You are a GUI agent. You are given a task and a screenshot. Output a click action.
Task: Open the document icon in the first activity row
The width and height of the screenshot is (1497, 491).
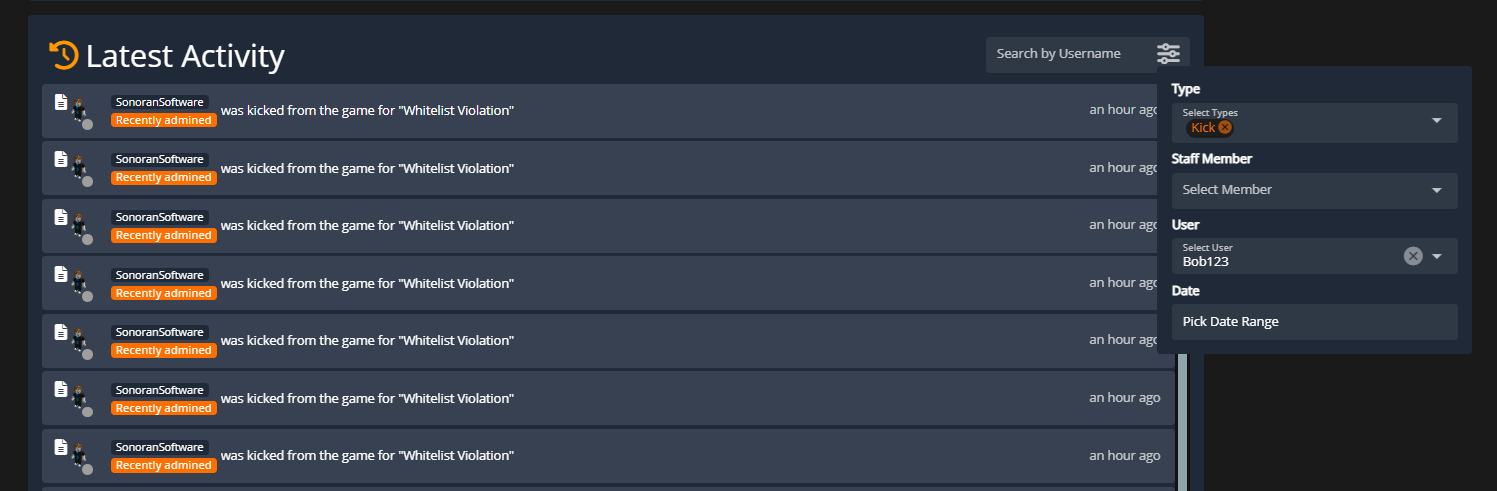[x=61, y=102]
